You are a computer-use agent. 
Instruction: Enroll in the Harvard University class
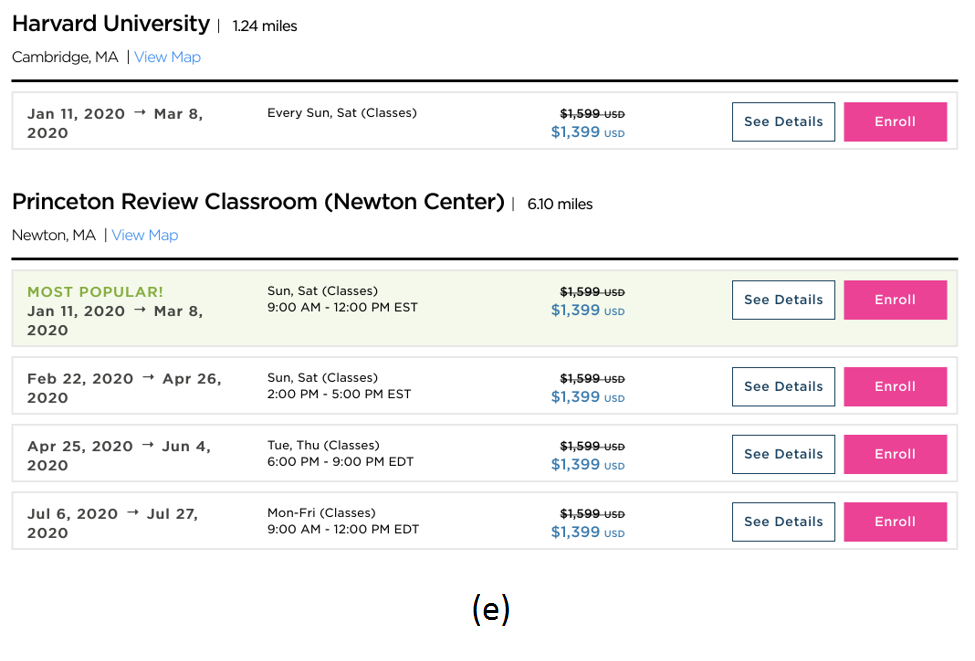[x=895, y=122]
